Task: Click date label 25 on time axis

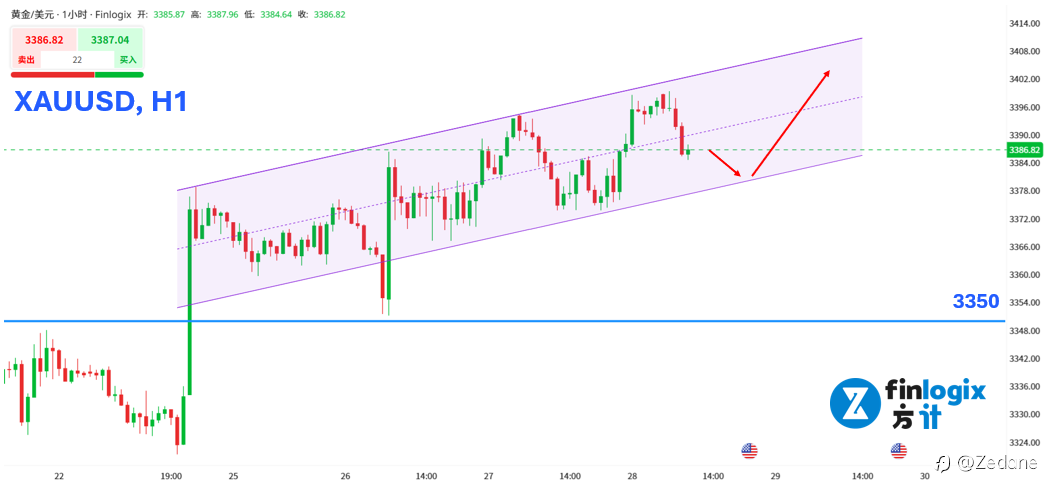Action: [233, 477]
